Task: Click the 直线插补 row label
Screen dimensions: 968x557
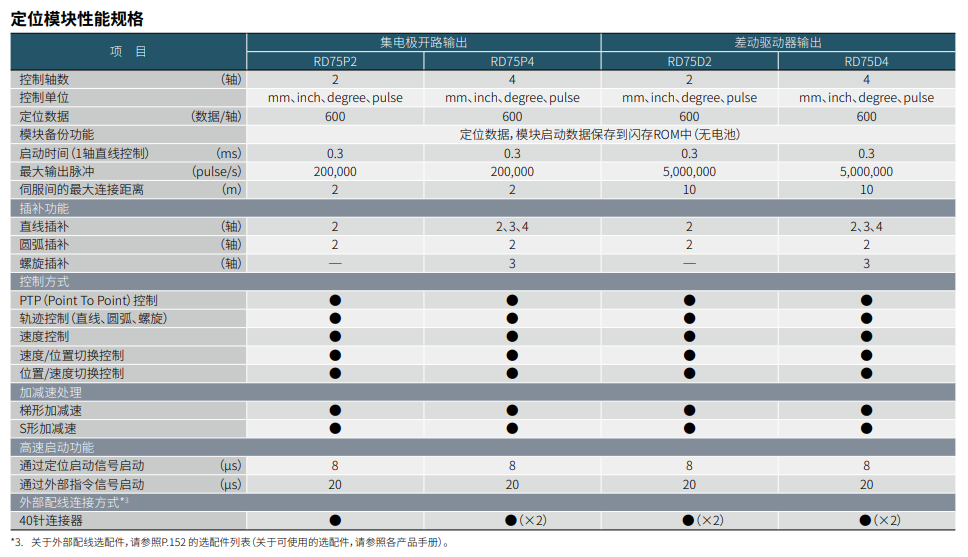Action: pyautogui.click(x=44, y=227)
